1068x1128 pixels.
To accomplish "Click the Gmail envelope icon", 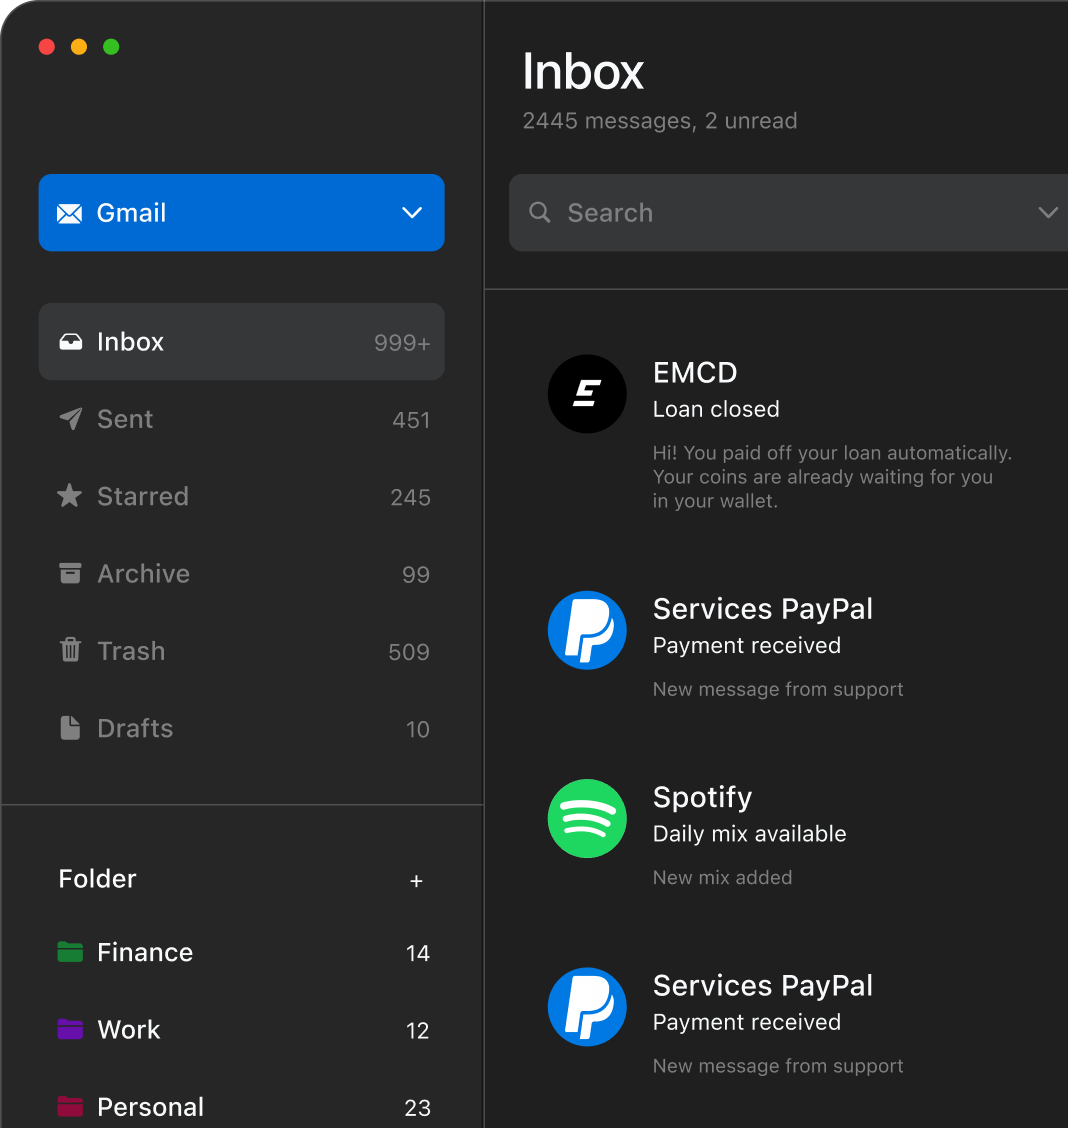I will (69, 213).
